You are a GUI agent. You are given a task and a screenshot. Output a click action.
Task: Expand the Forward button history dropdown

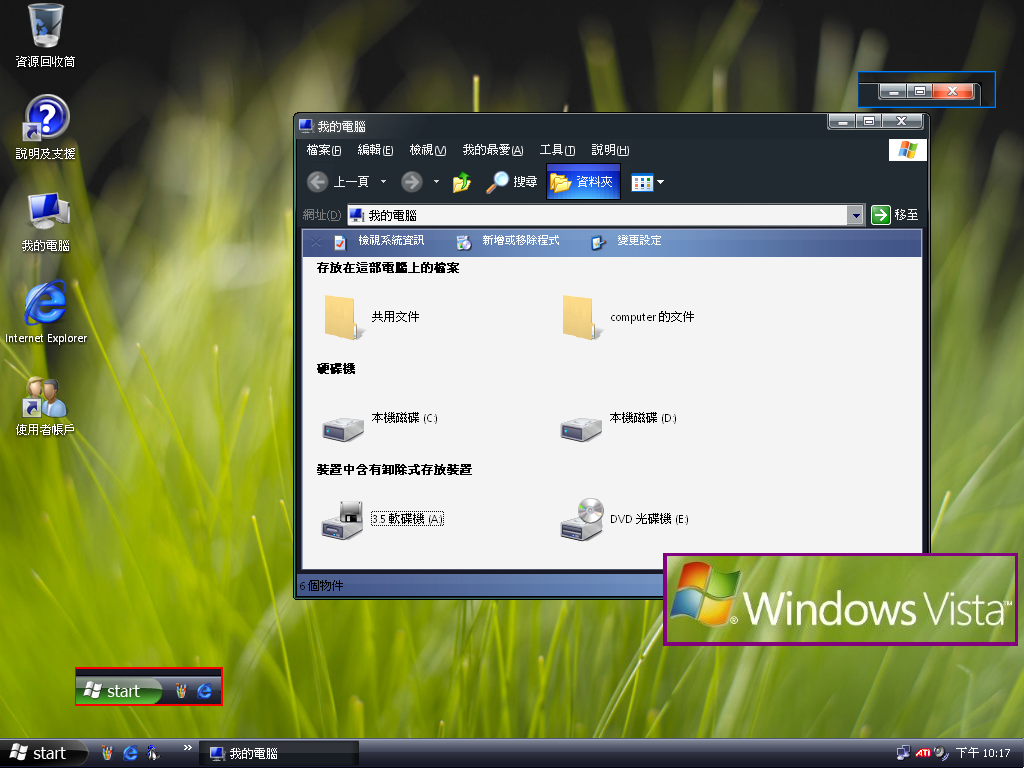click(434, 182)
